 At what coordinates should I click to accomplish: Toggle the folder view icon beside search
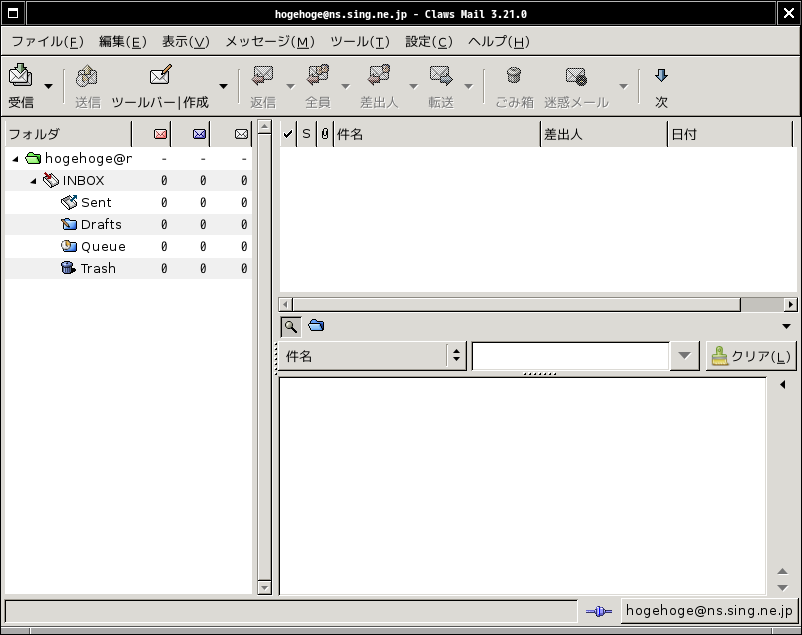pos(316,325)
